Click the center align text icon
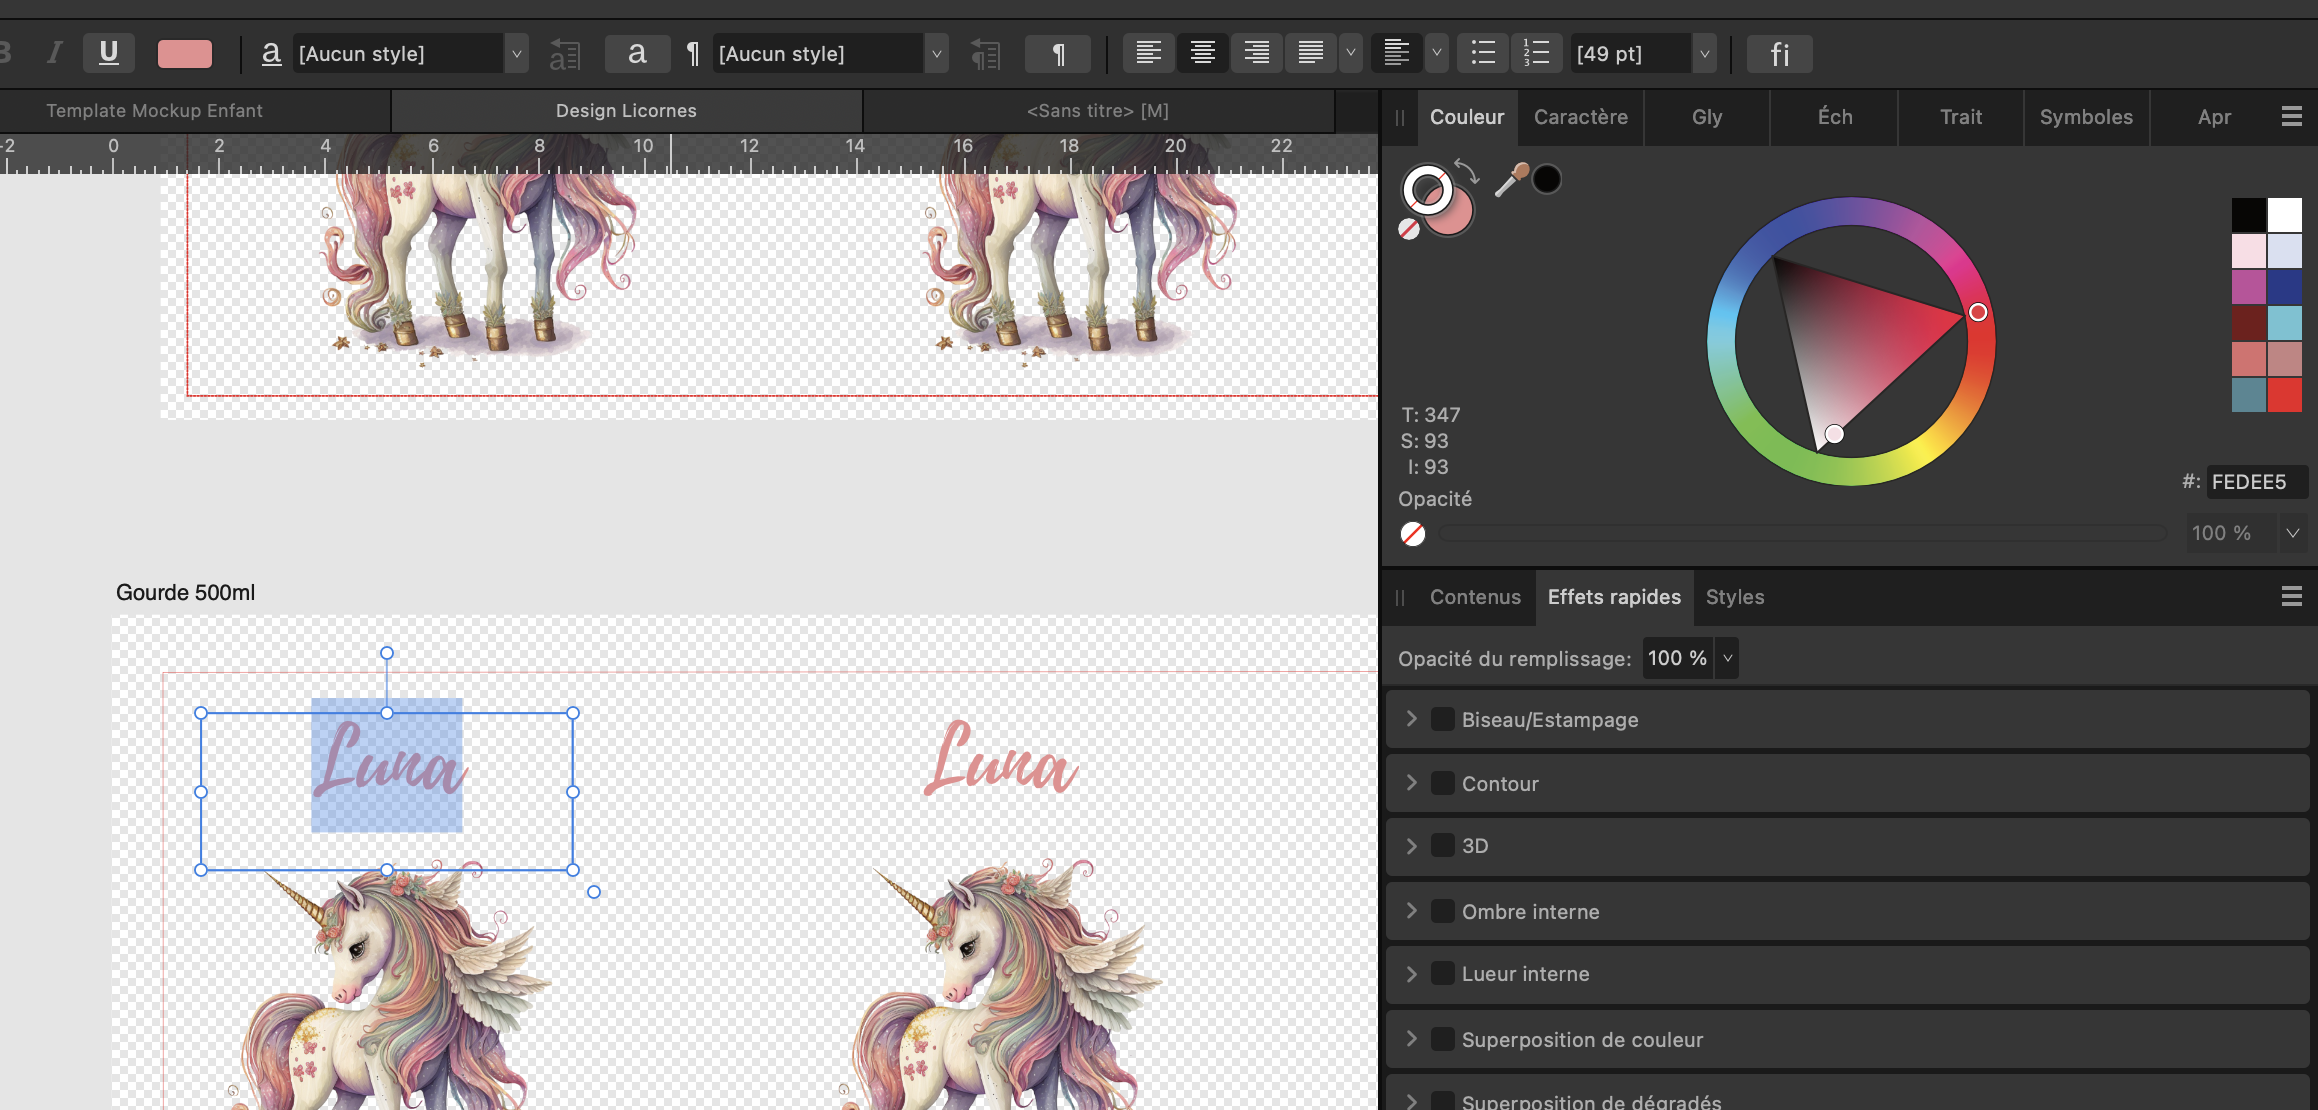 pyautogui.click(x=1202, y=53)
